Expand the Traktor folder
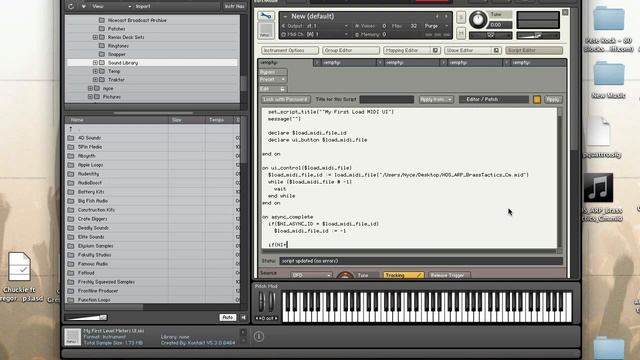This screenshot has height=360, width=640. (x=95, y=80)
